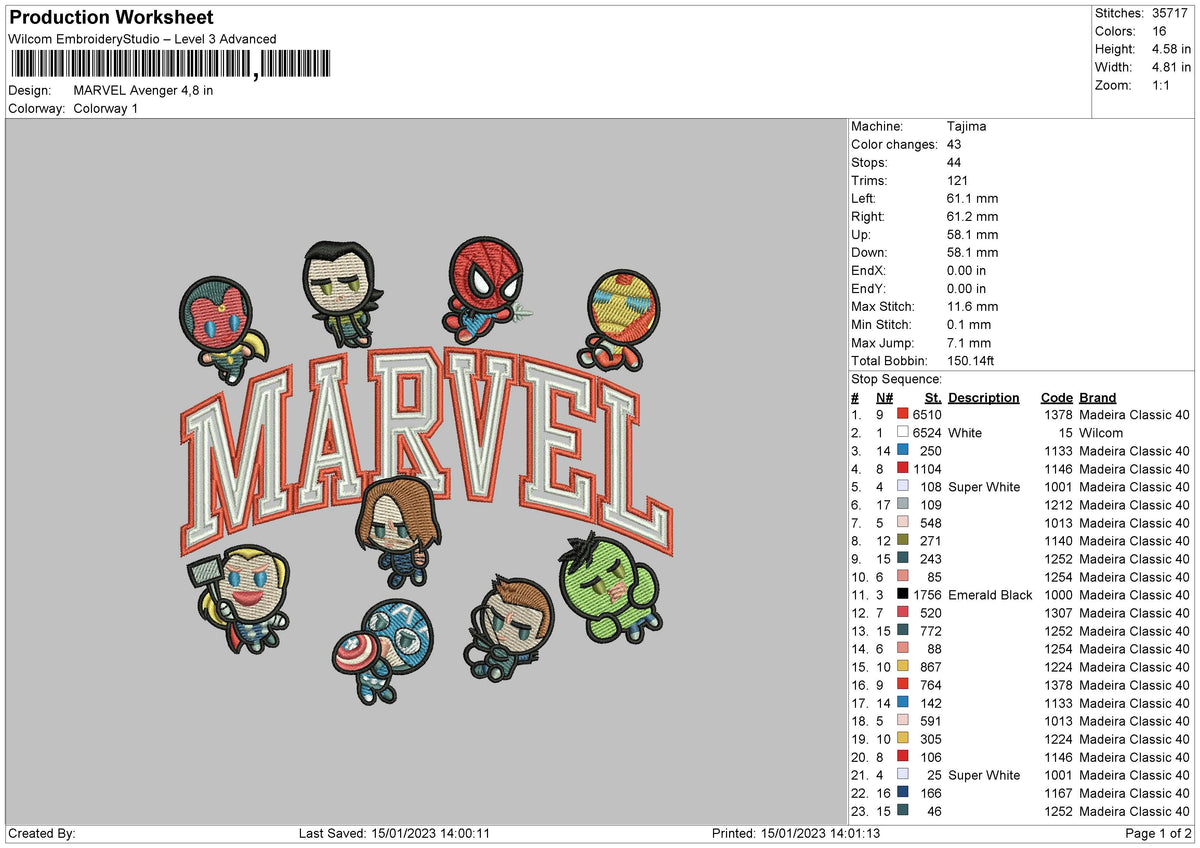
Task: Click the Left value '61.1 mm'
Action: (972, 198)
